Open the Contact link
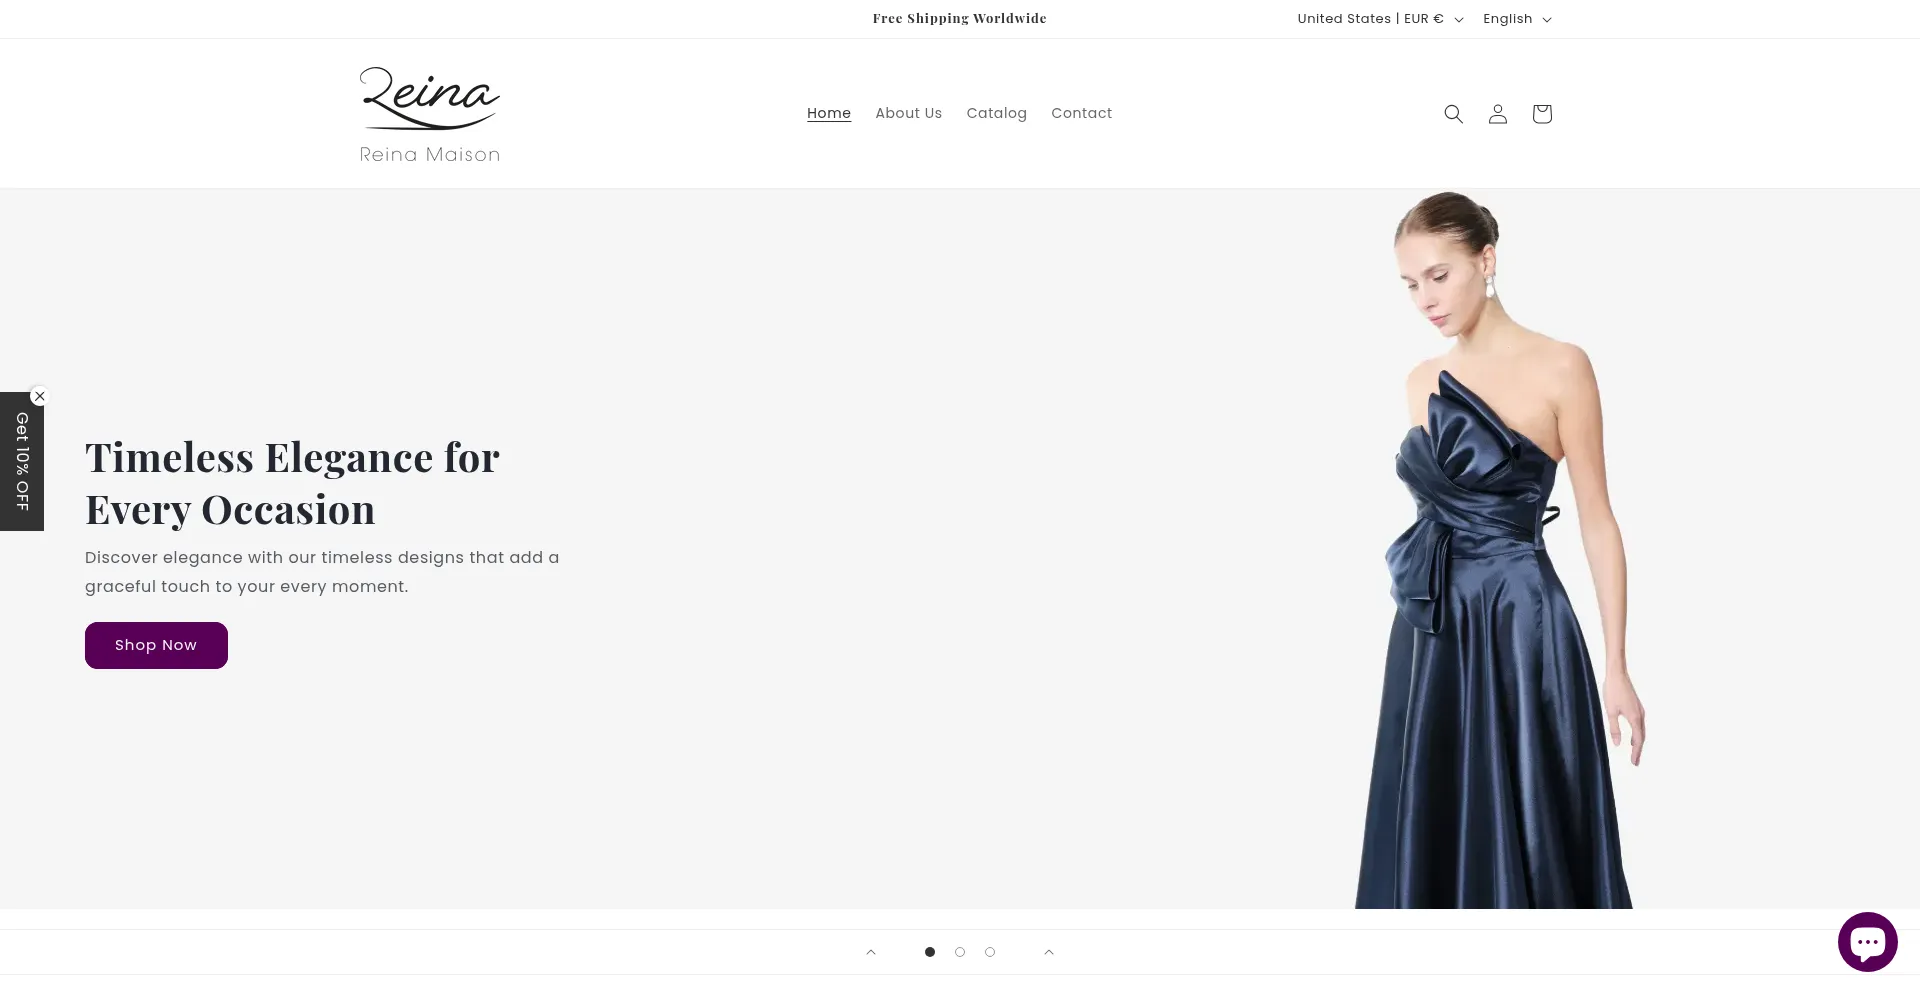 click(x=1081, y=114)
